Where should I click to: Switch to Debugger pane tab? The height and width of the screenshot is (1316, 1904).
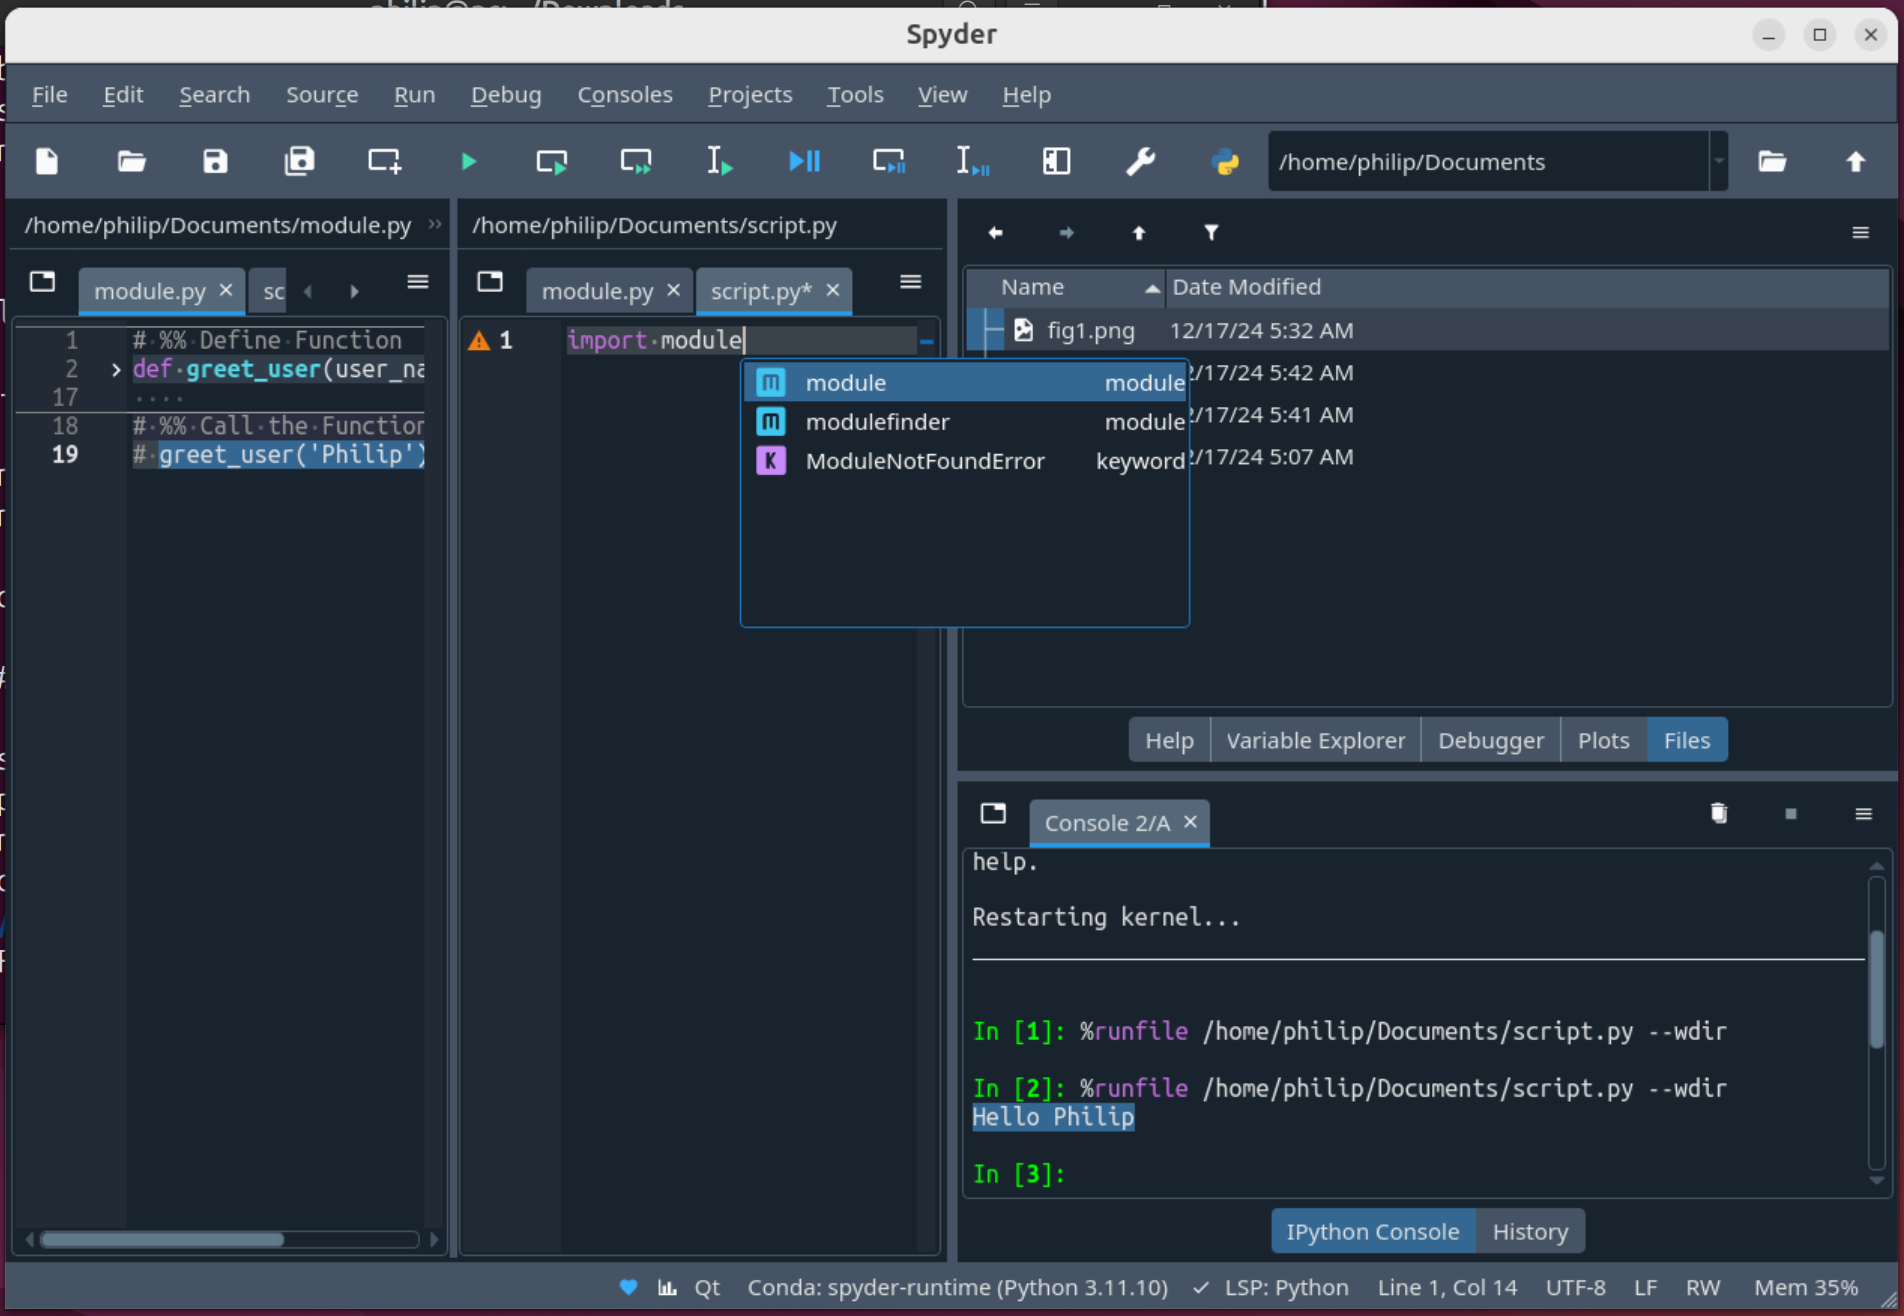click(x=1490, y=740)
